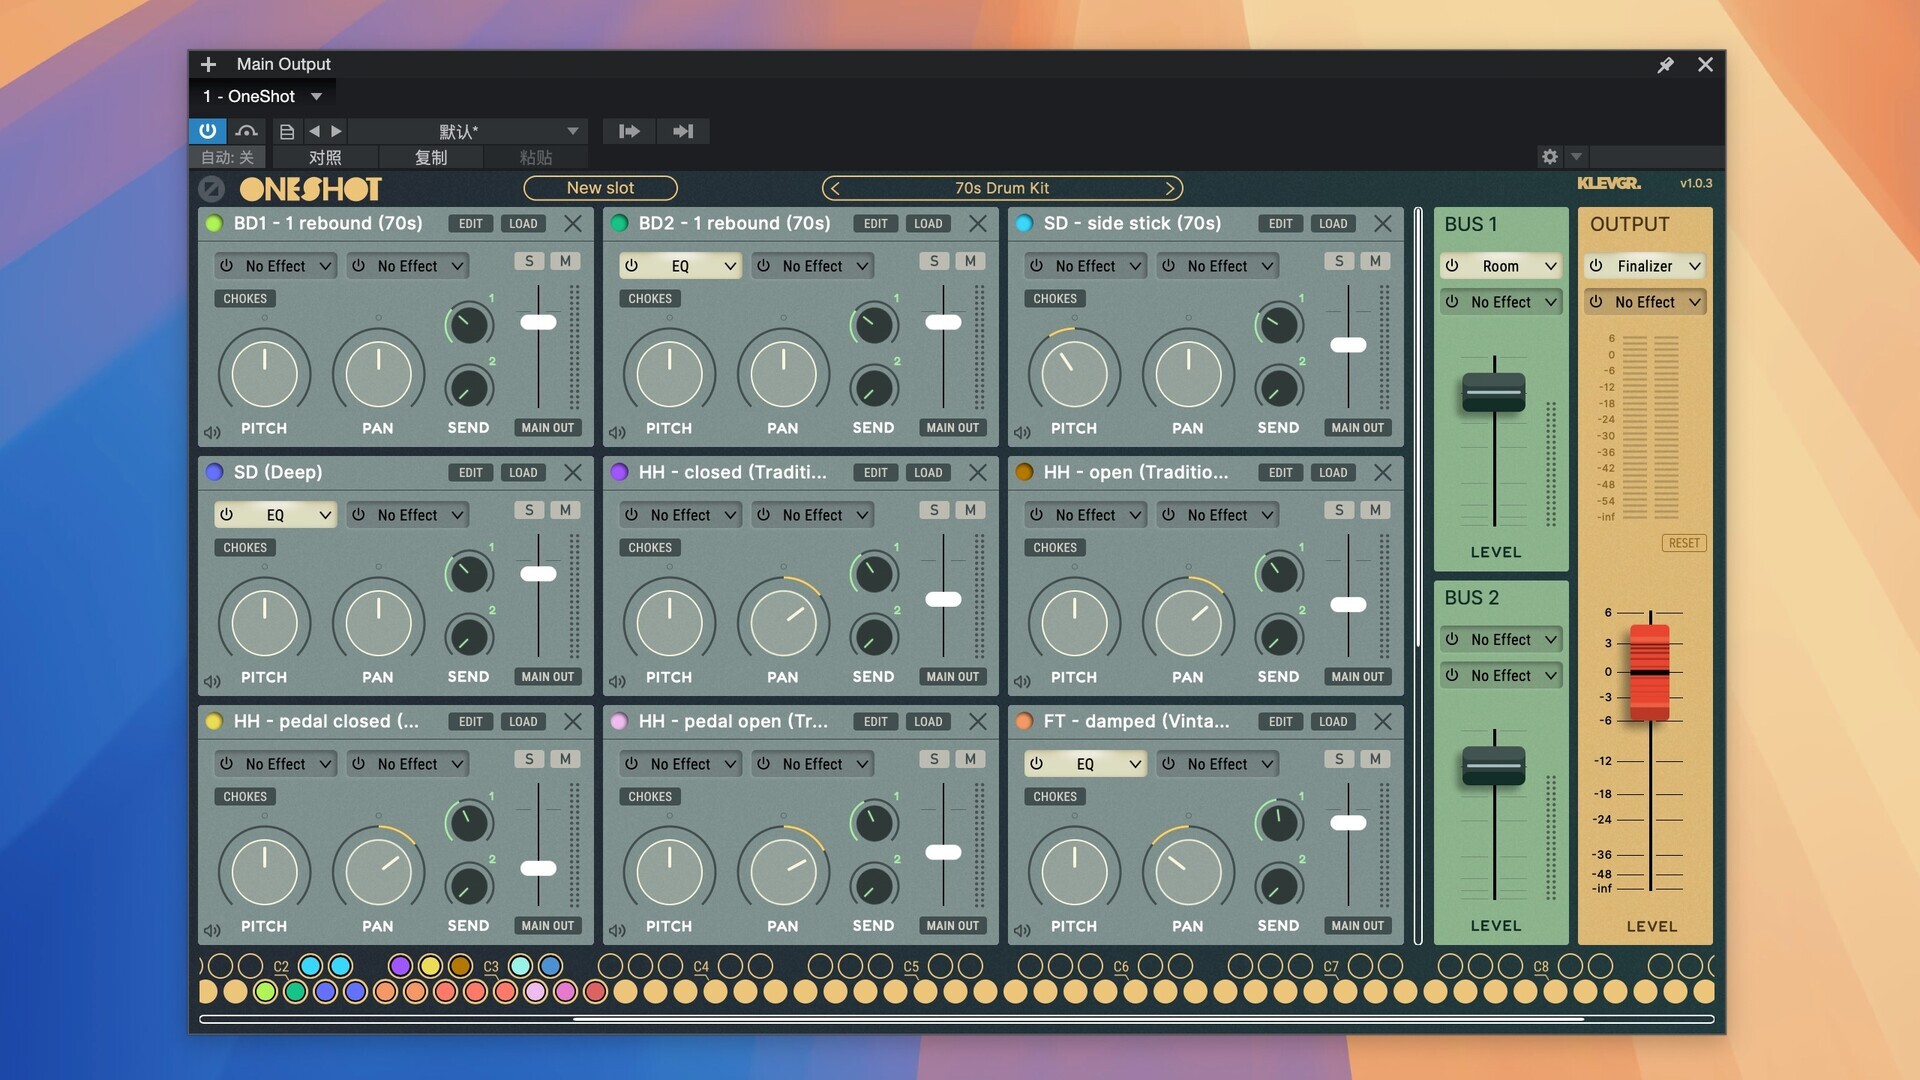Remove the HH - pedal open slot
The height and width of the screenshot is (1080, 1920).
pyautogui.click(x=978, y=721)
